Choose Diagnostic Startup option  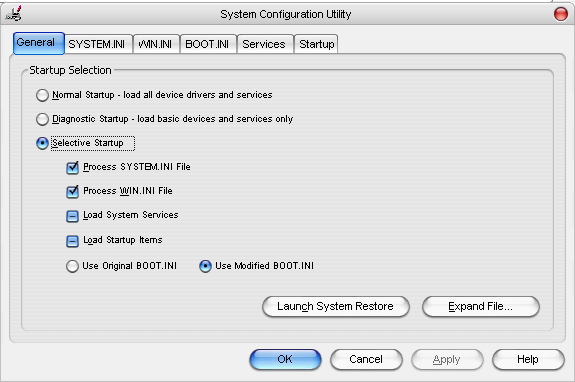(42, 119)
